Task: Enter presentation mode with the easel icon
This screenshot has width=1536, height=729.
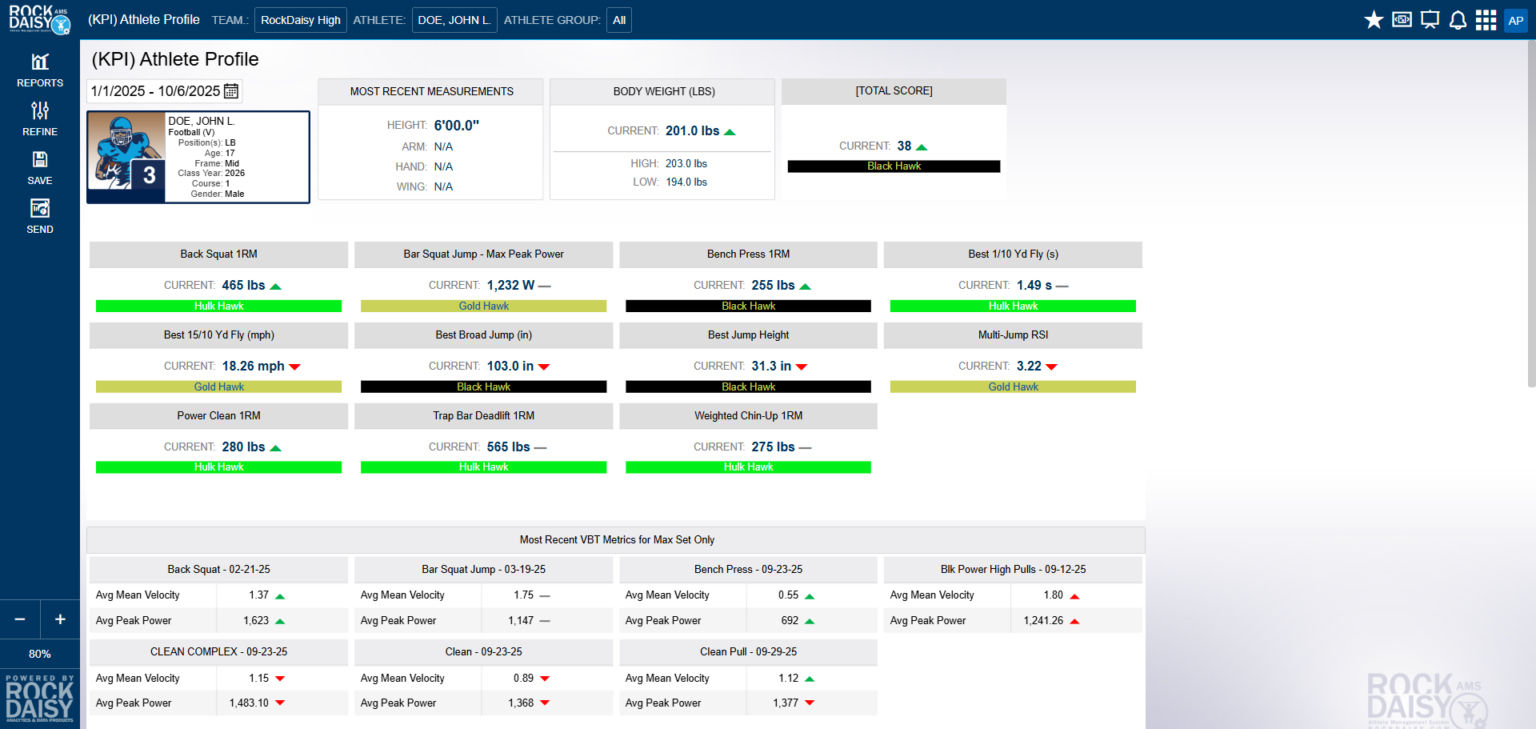Action: (x=1429, y=18)
